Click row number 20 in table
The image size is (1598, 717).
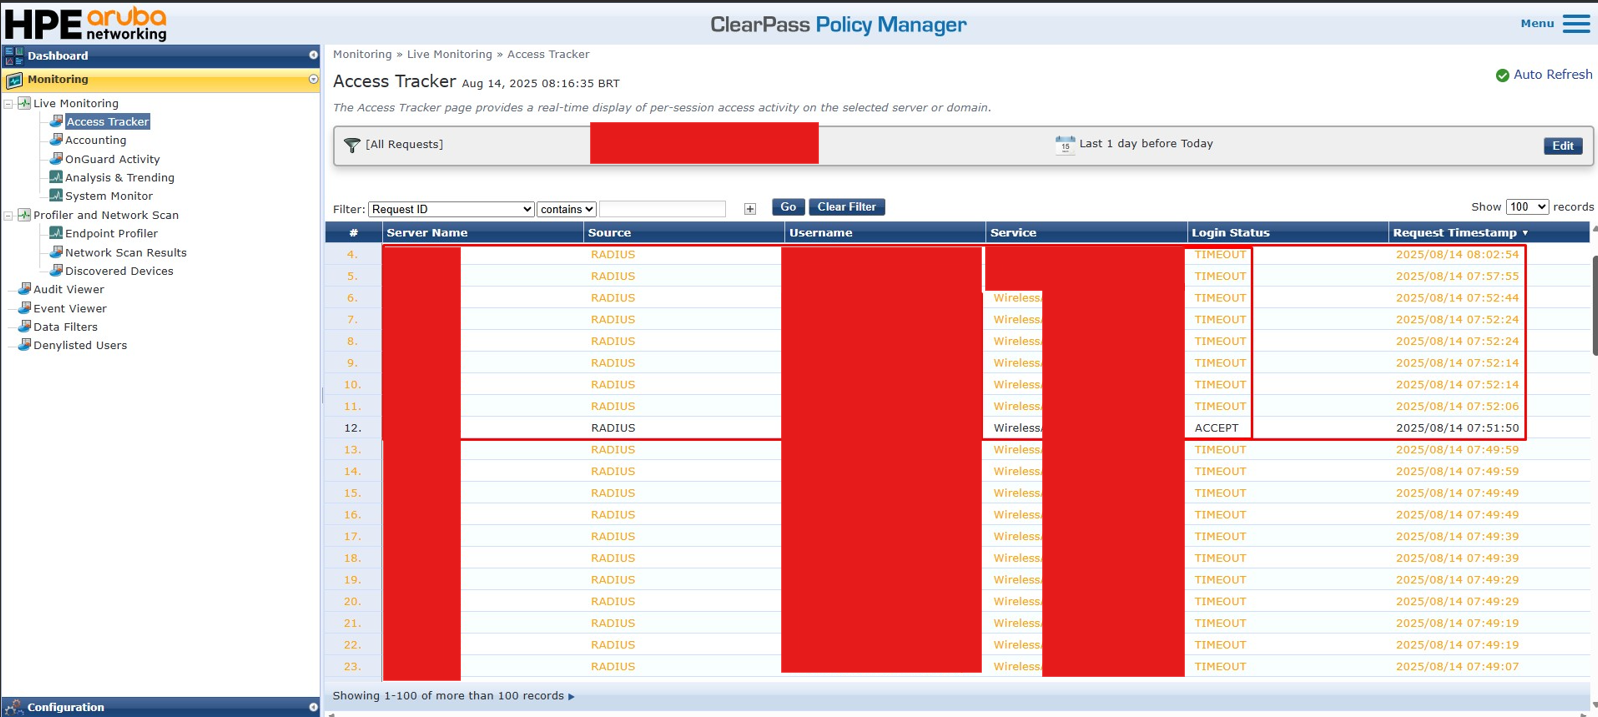coord(352,602)
